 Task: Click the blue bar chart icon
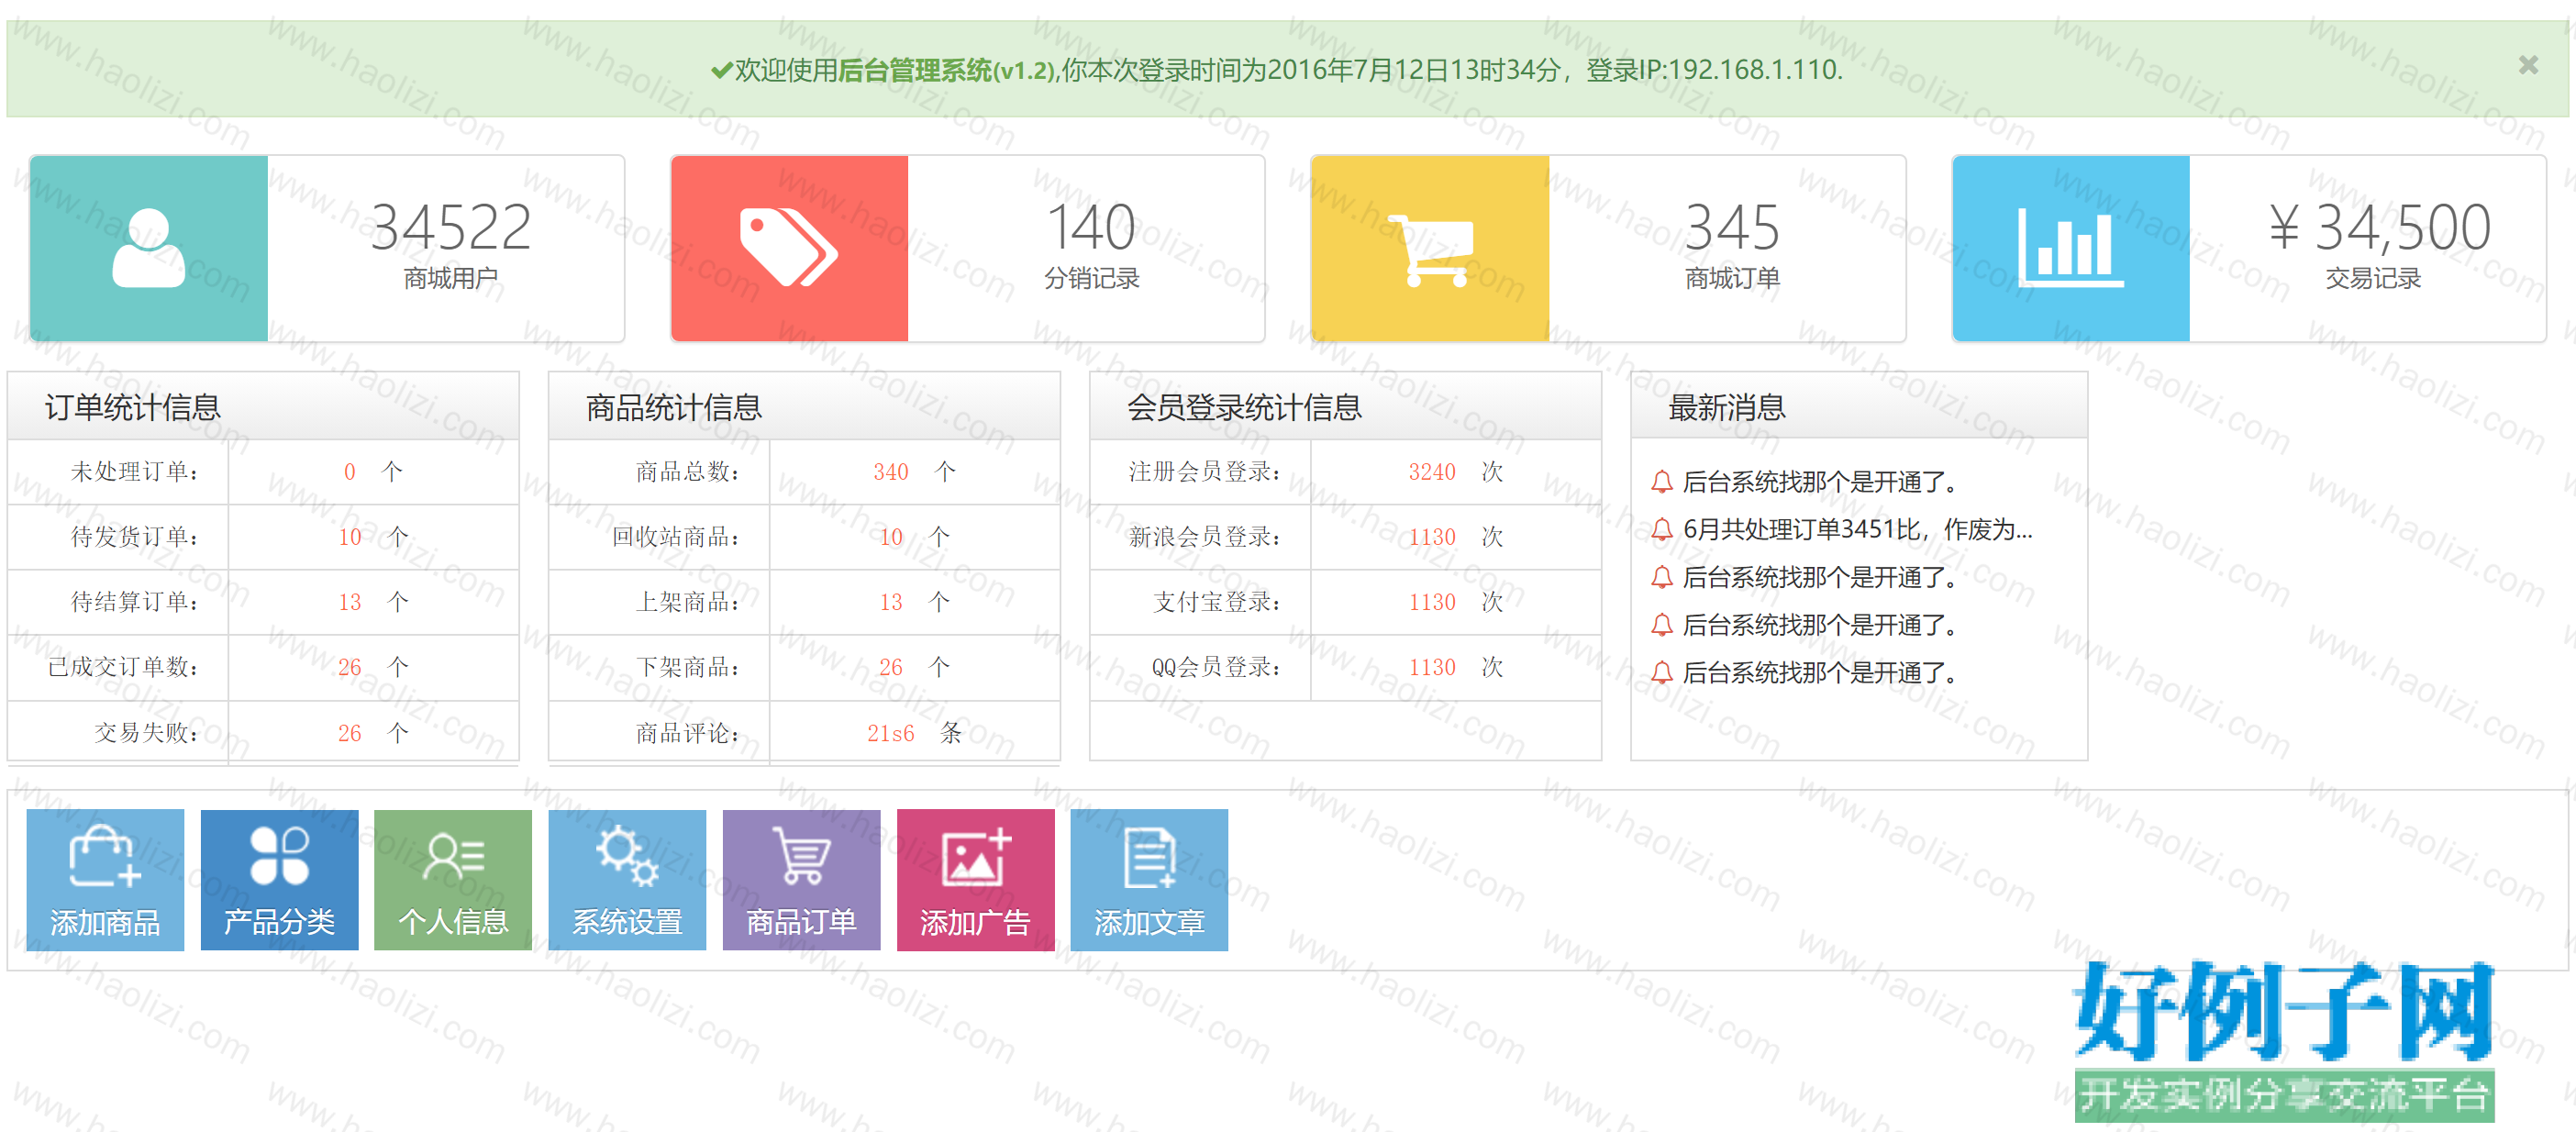coord(2070,248)
